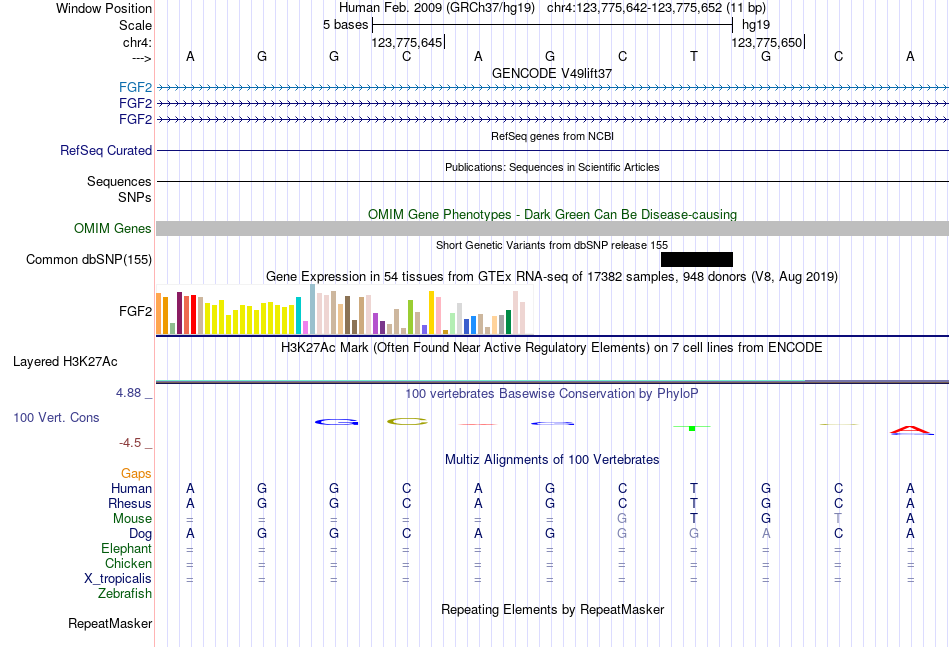The image size is (950, 647).
Task: Select the Dog alignment row label
Action: tap(141, 533)
